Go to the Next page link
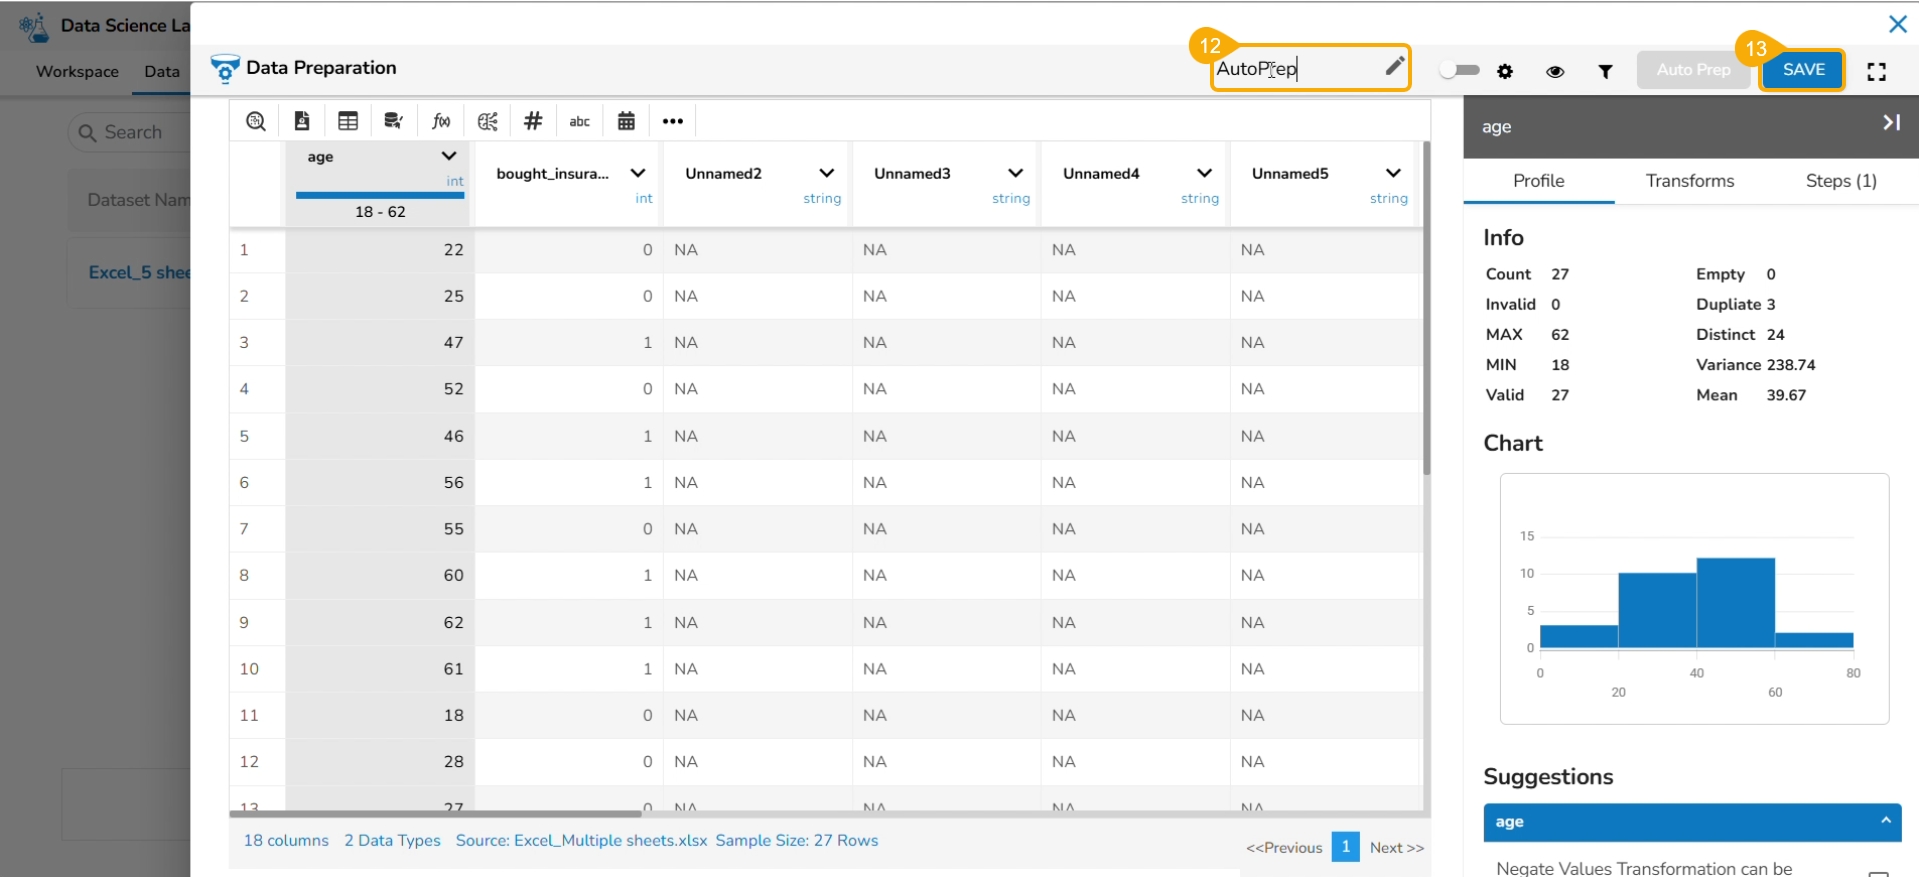The width and height of the screenshot is (1919, 877). [x=1396, y=848]
